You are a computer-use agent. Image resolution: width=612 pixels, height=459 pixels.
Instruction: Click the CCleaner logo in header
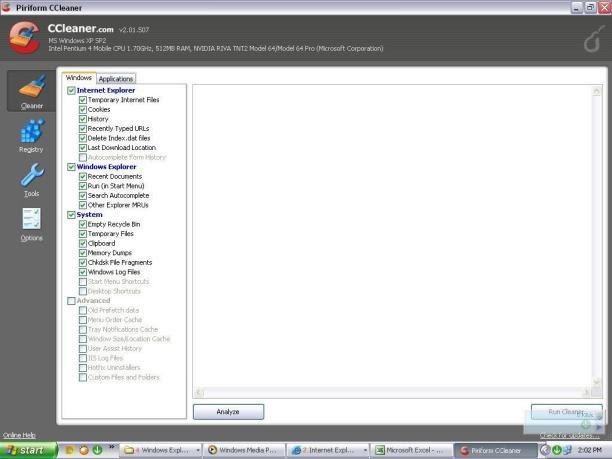coord(25,37)
